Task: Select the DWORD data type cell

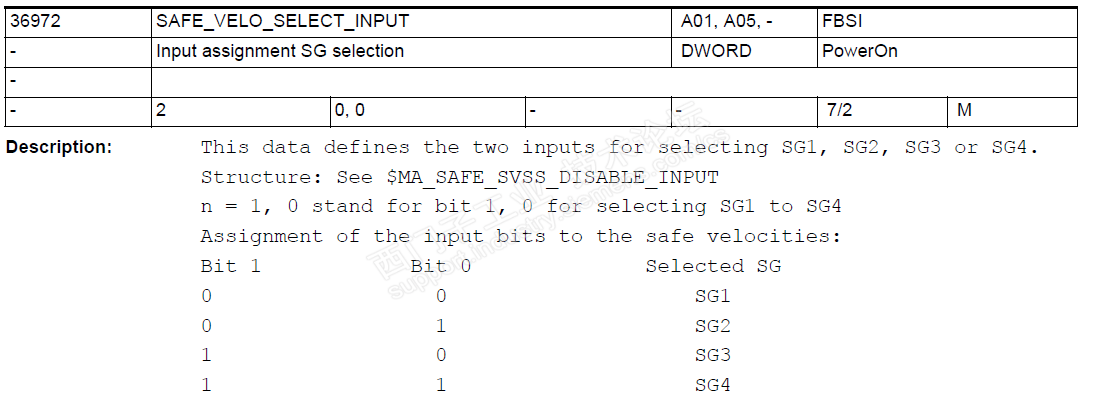Action: [716, 51]
